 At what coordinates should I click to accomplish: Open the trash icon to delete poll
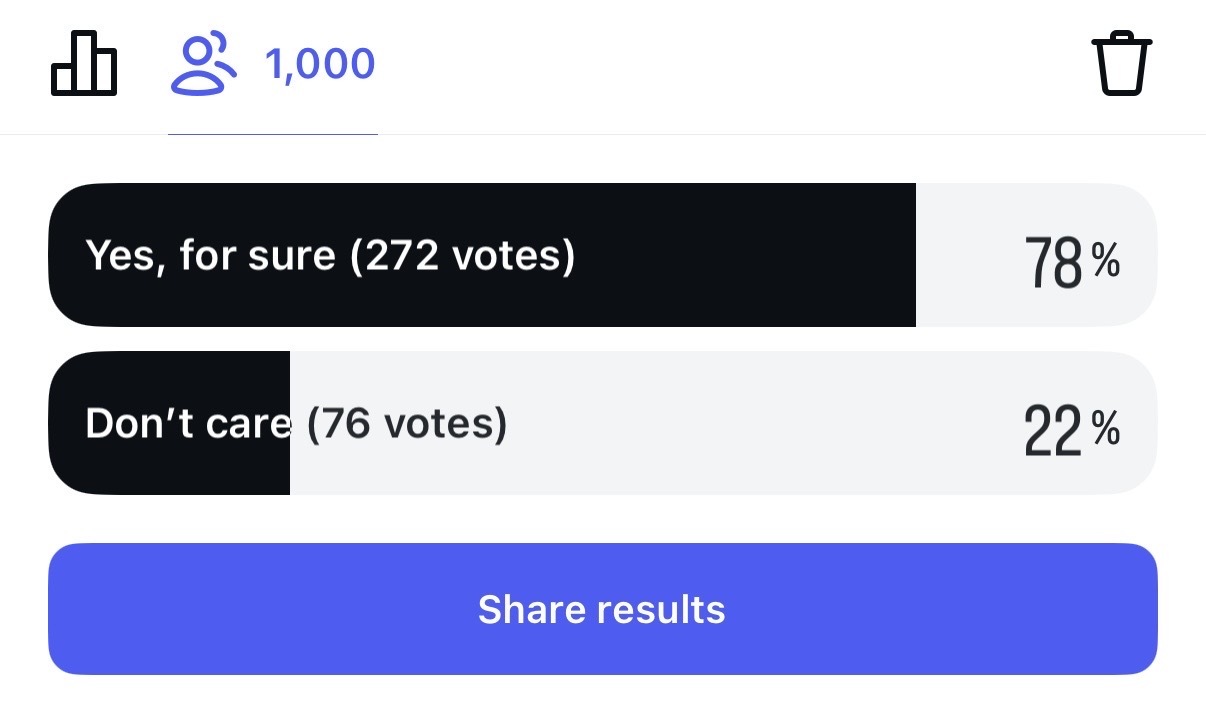point(1122,62)
